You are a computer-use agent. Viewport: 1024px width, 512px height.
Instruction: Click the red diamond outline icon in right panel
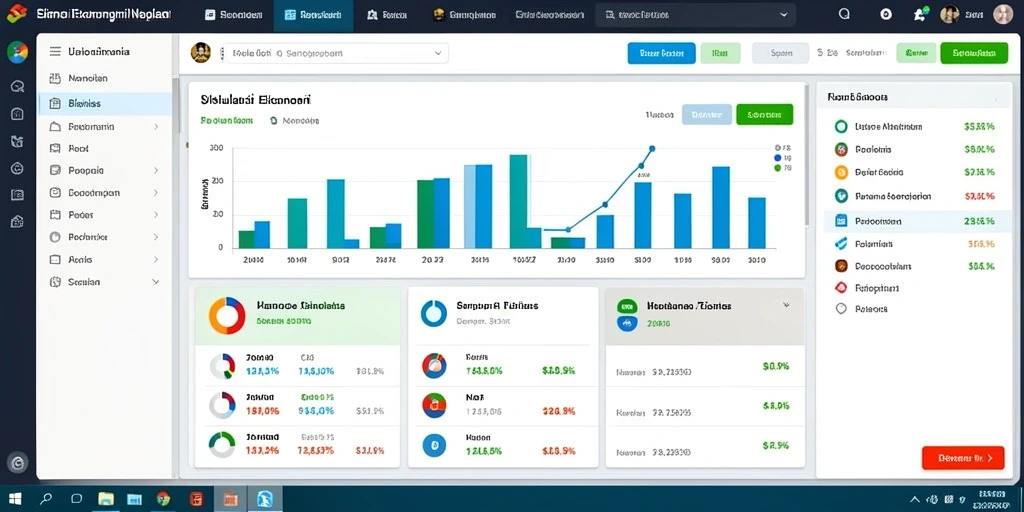coord(841,287)
